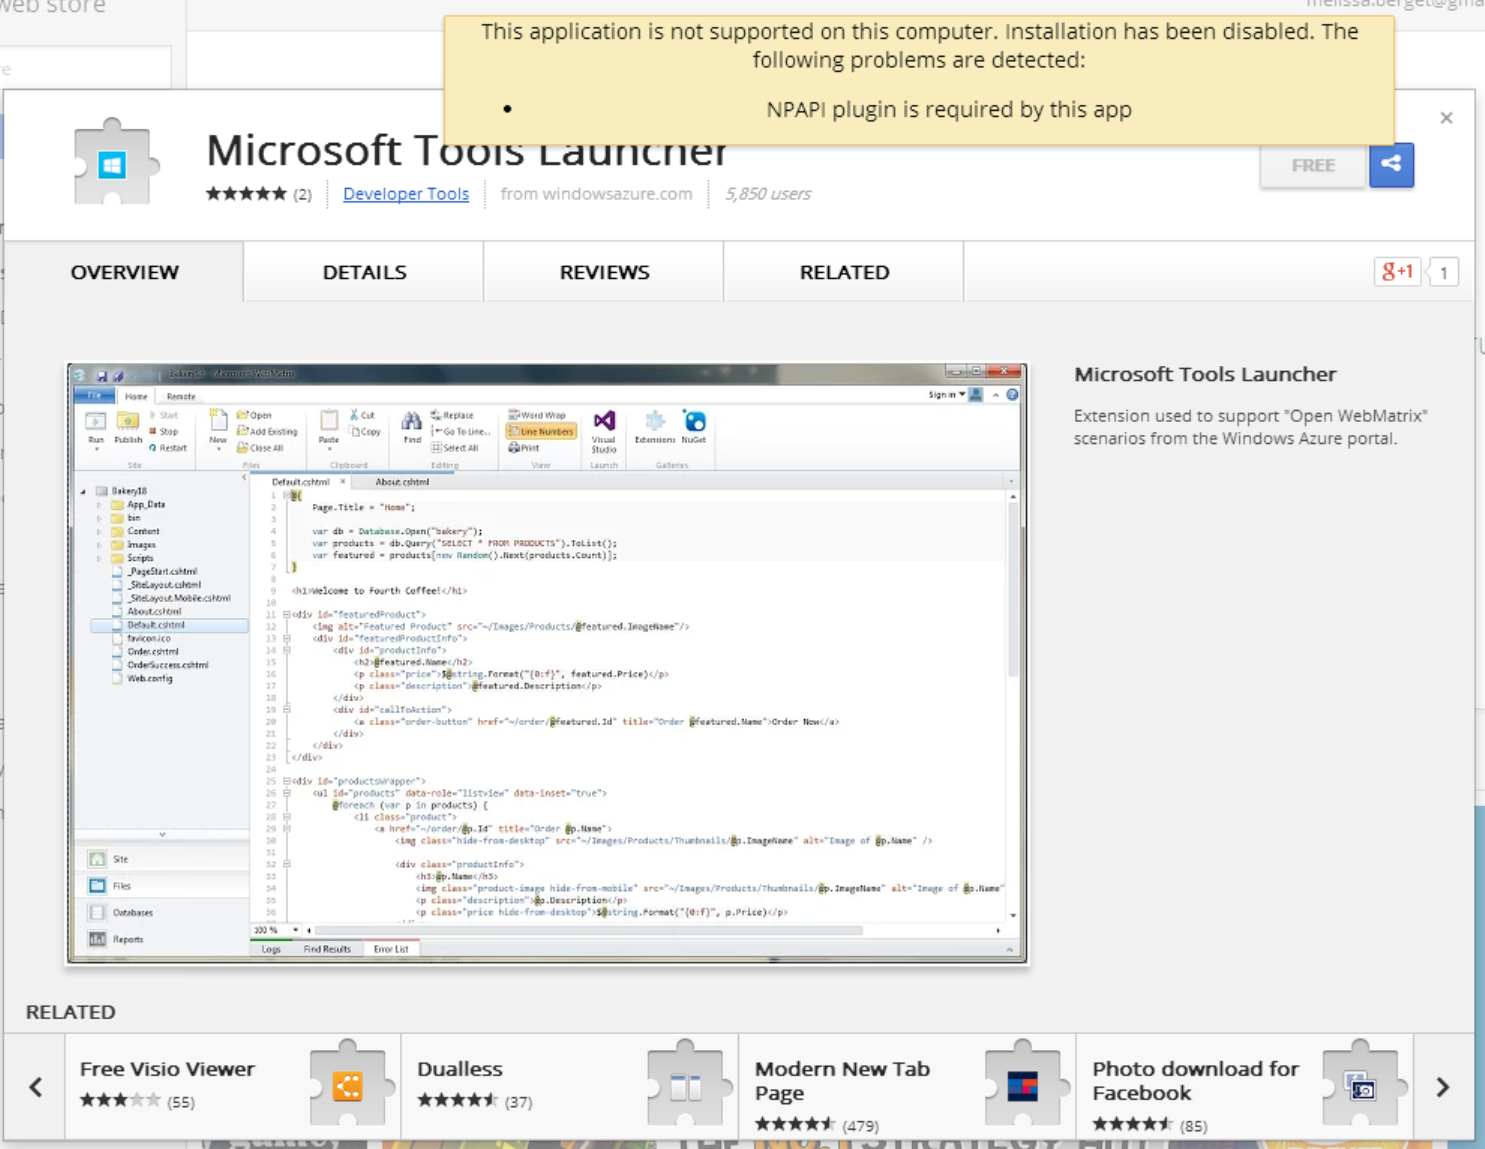Click the Microsoft Tools Launcher puzzle icon
This screenshot has width=1485, height=1149.
click(116, 162)
